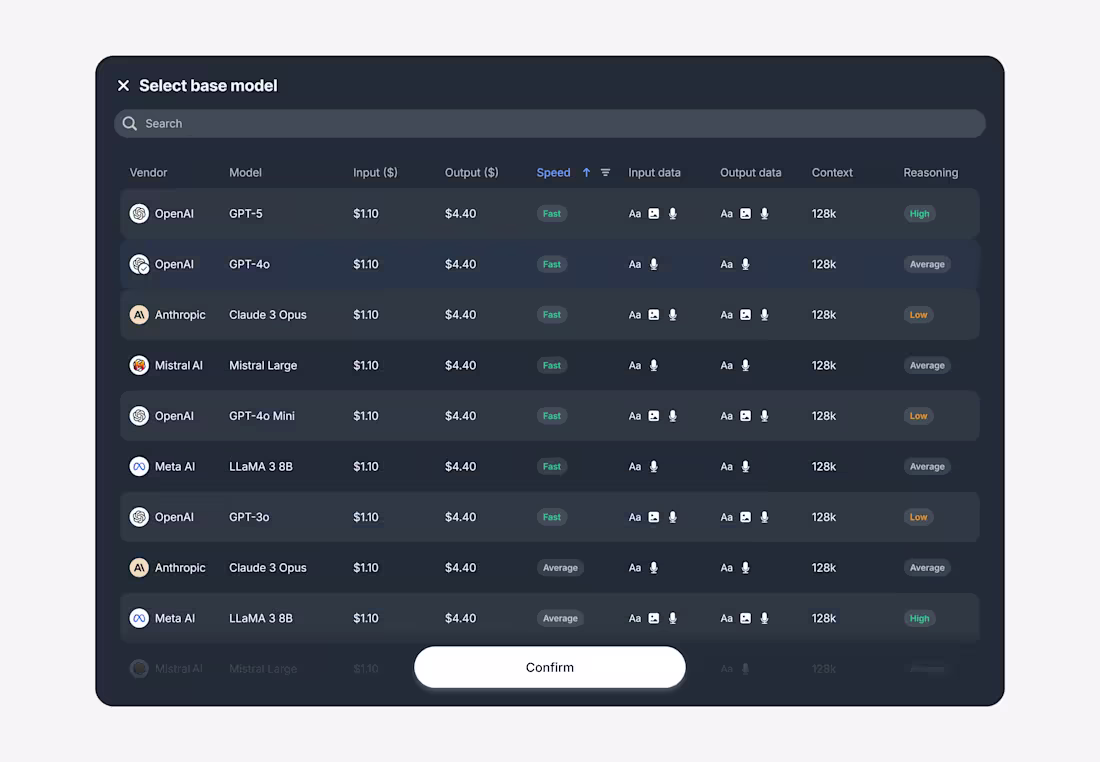Click the Output data column header
Image resolution: width=1100 pixels, height=762 pixels.
click(x=750, y=173)
